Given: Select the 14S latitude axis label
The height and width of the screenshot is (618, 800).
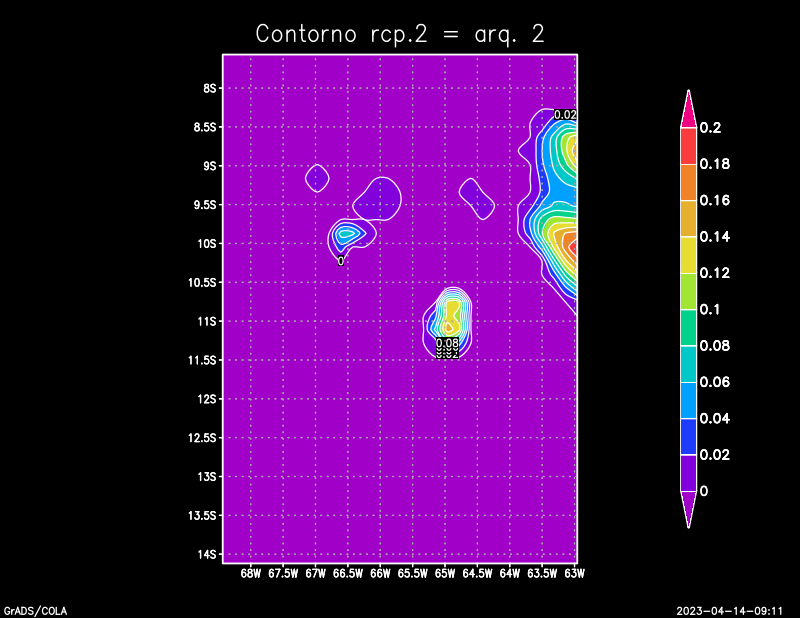Looking at the screenshot, I should click(208, 554).
